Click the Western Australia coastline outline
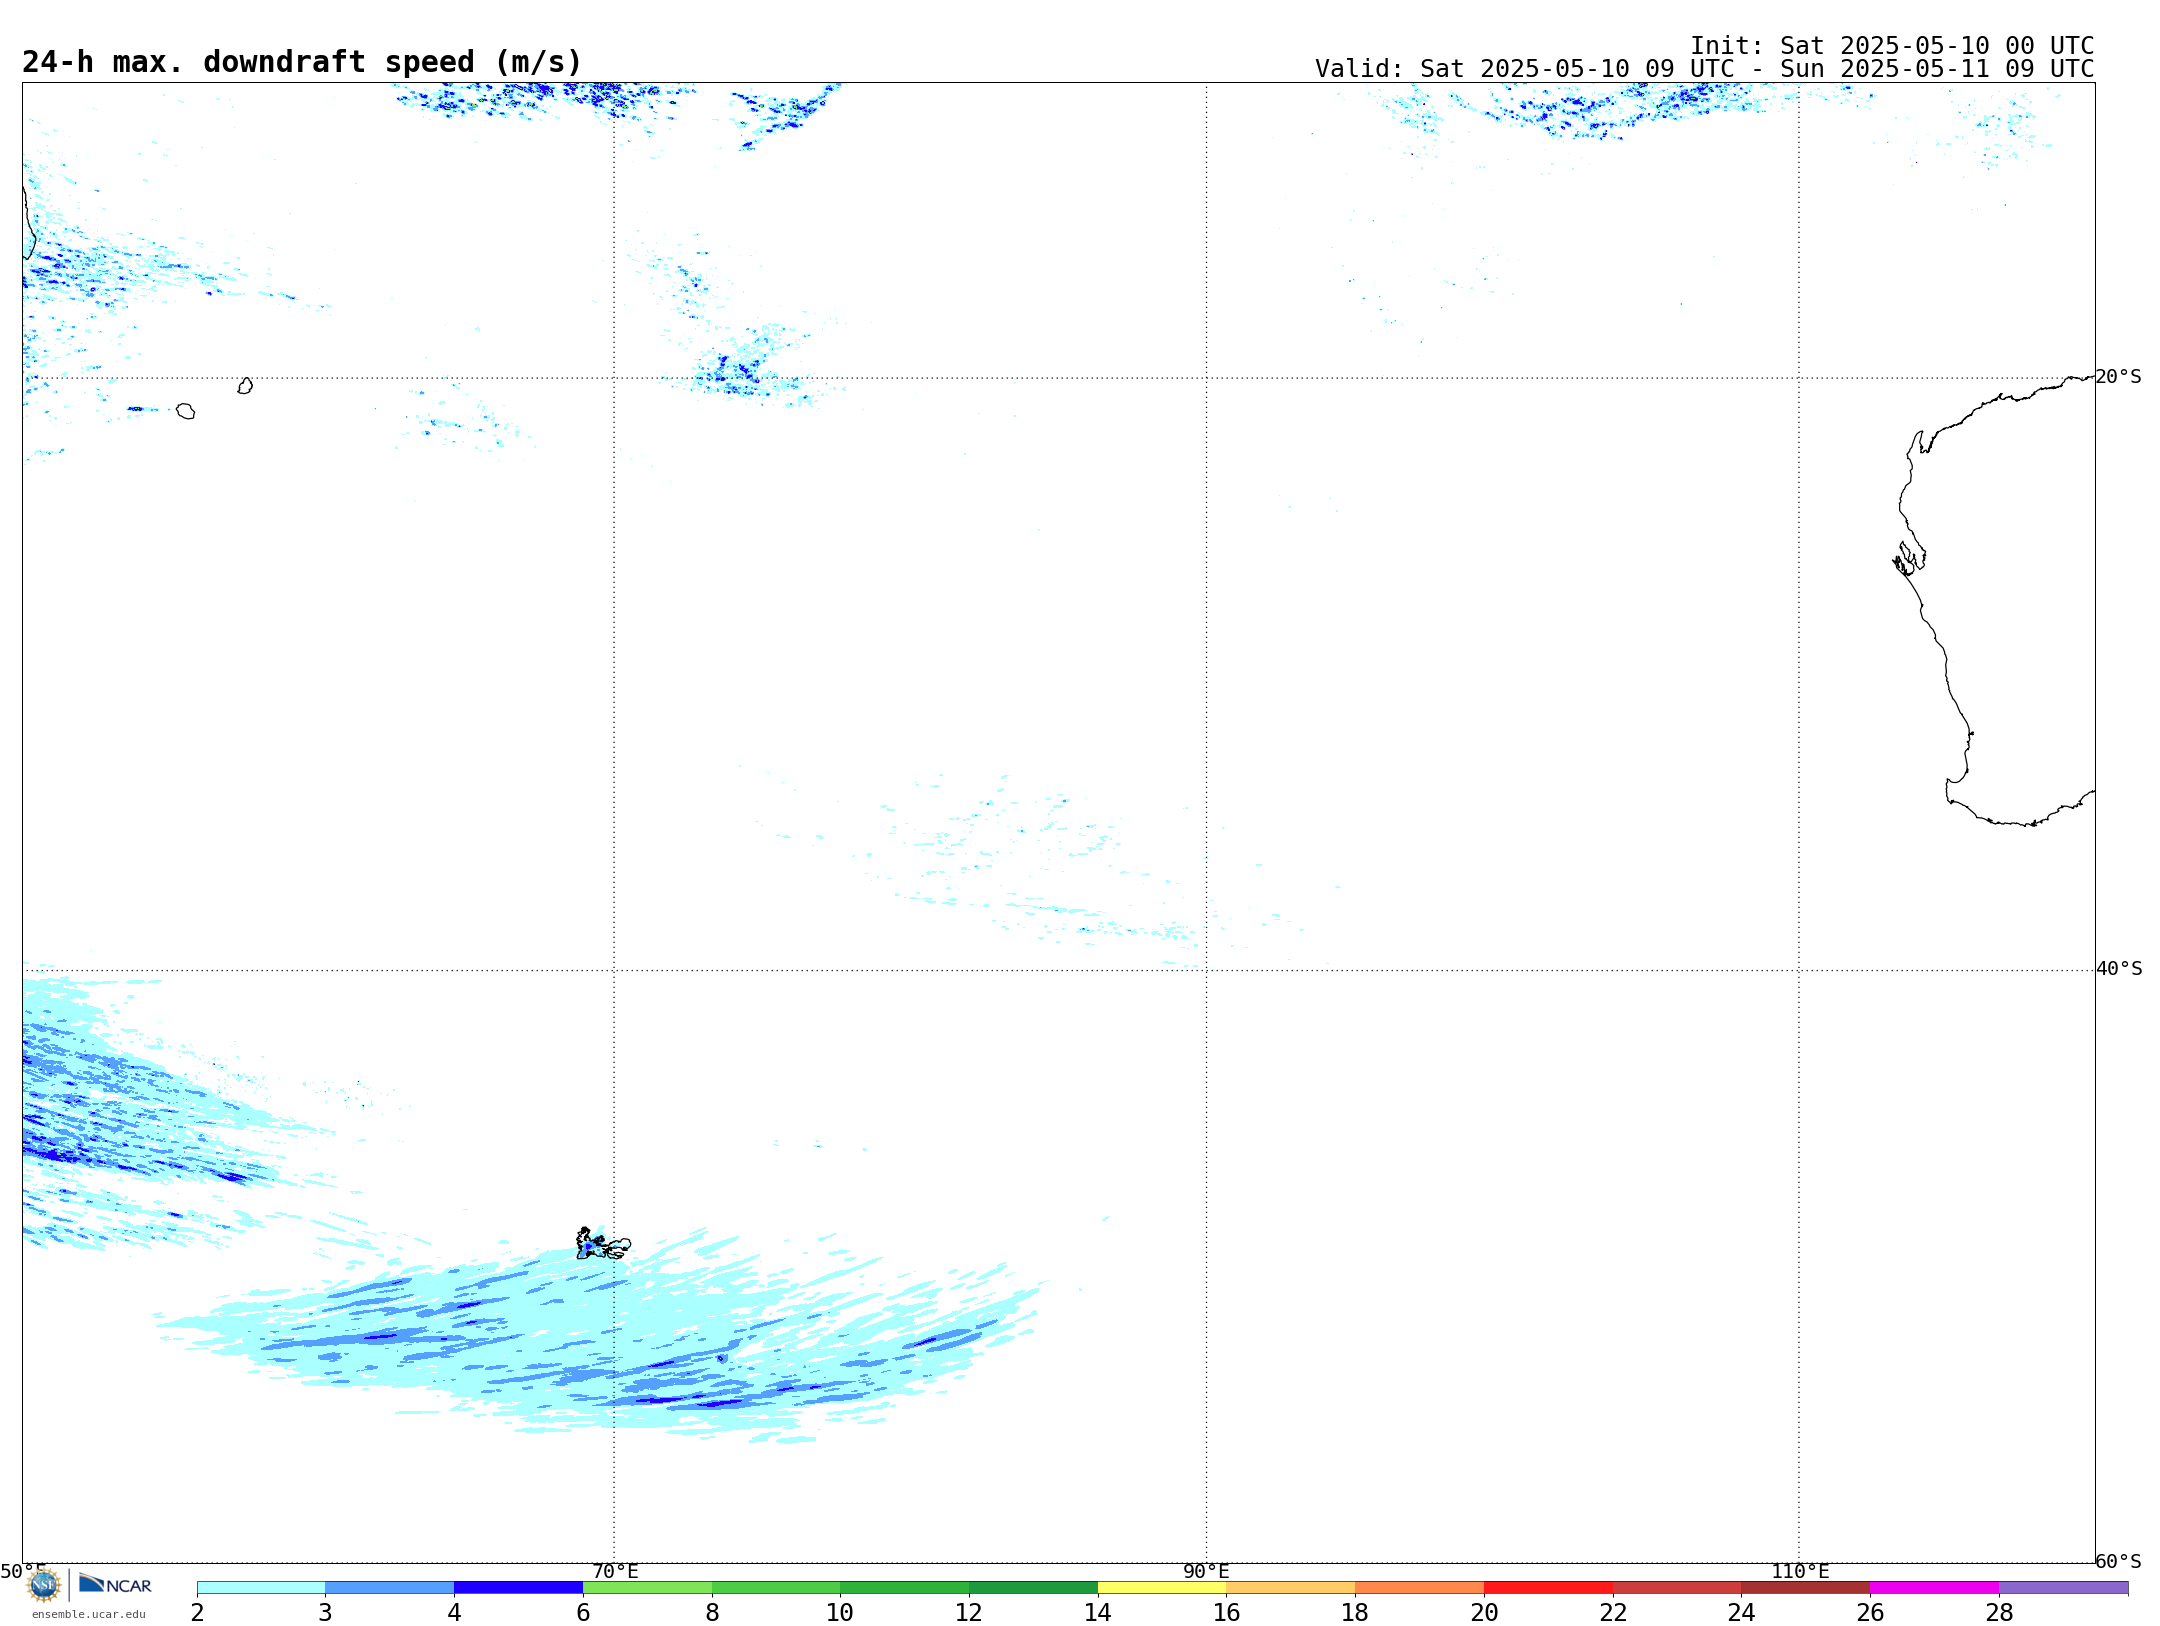Image resolution: width=2160 pixels, height=1626 pixels. (1995, 600)
